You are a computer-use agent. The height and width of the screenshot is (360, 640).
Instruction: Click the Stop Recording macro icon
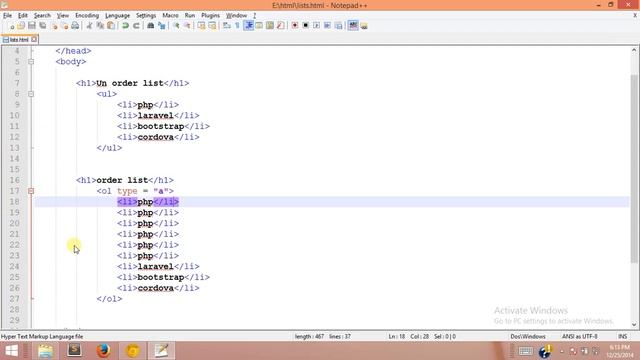pos(305,26)
